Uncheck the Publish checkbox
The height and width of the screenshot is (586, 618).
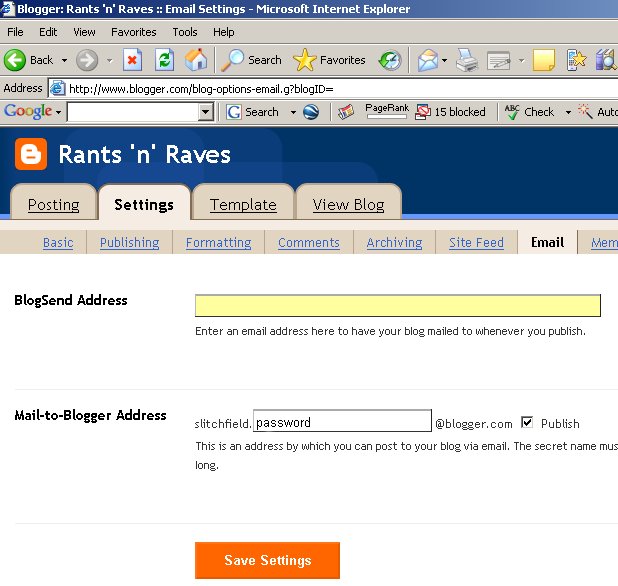tap(527, 422)
